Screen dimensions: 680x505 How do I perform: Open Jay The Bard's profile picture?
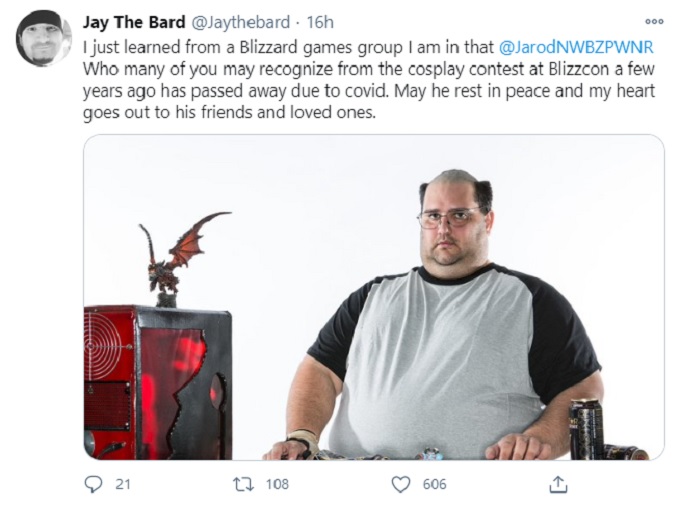(43, 38)
